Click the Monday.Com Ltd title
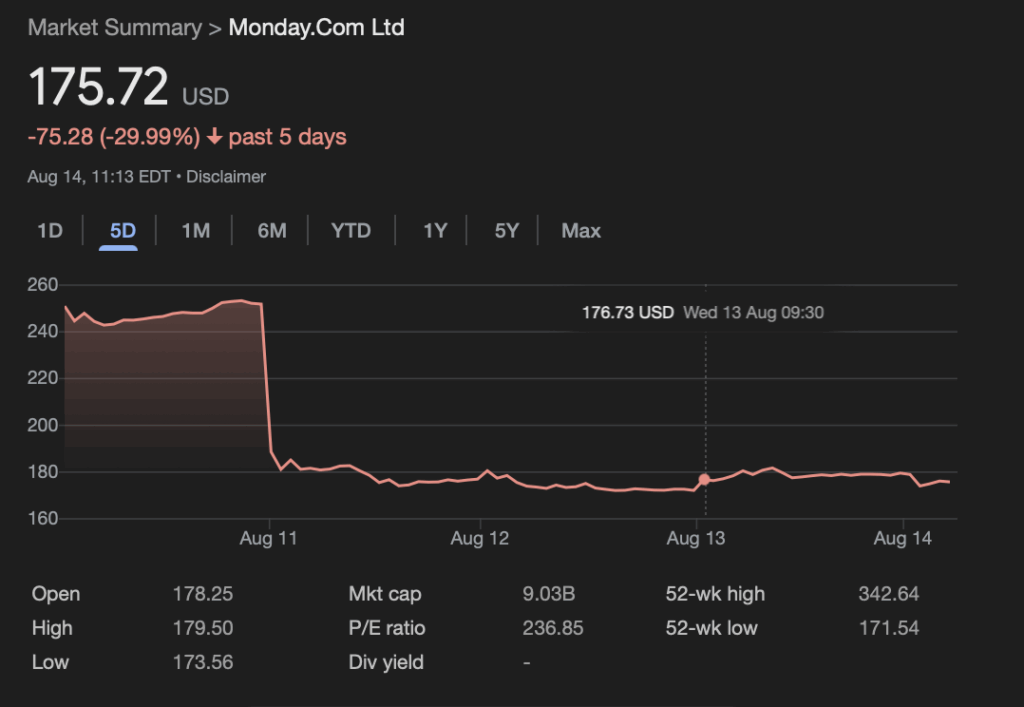Image resolution: width=1024 pixels, height=707 pixels. point(316,27)
